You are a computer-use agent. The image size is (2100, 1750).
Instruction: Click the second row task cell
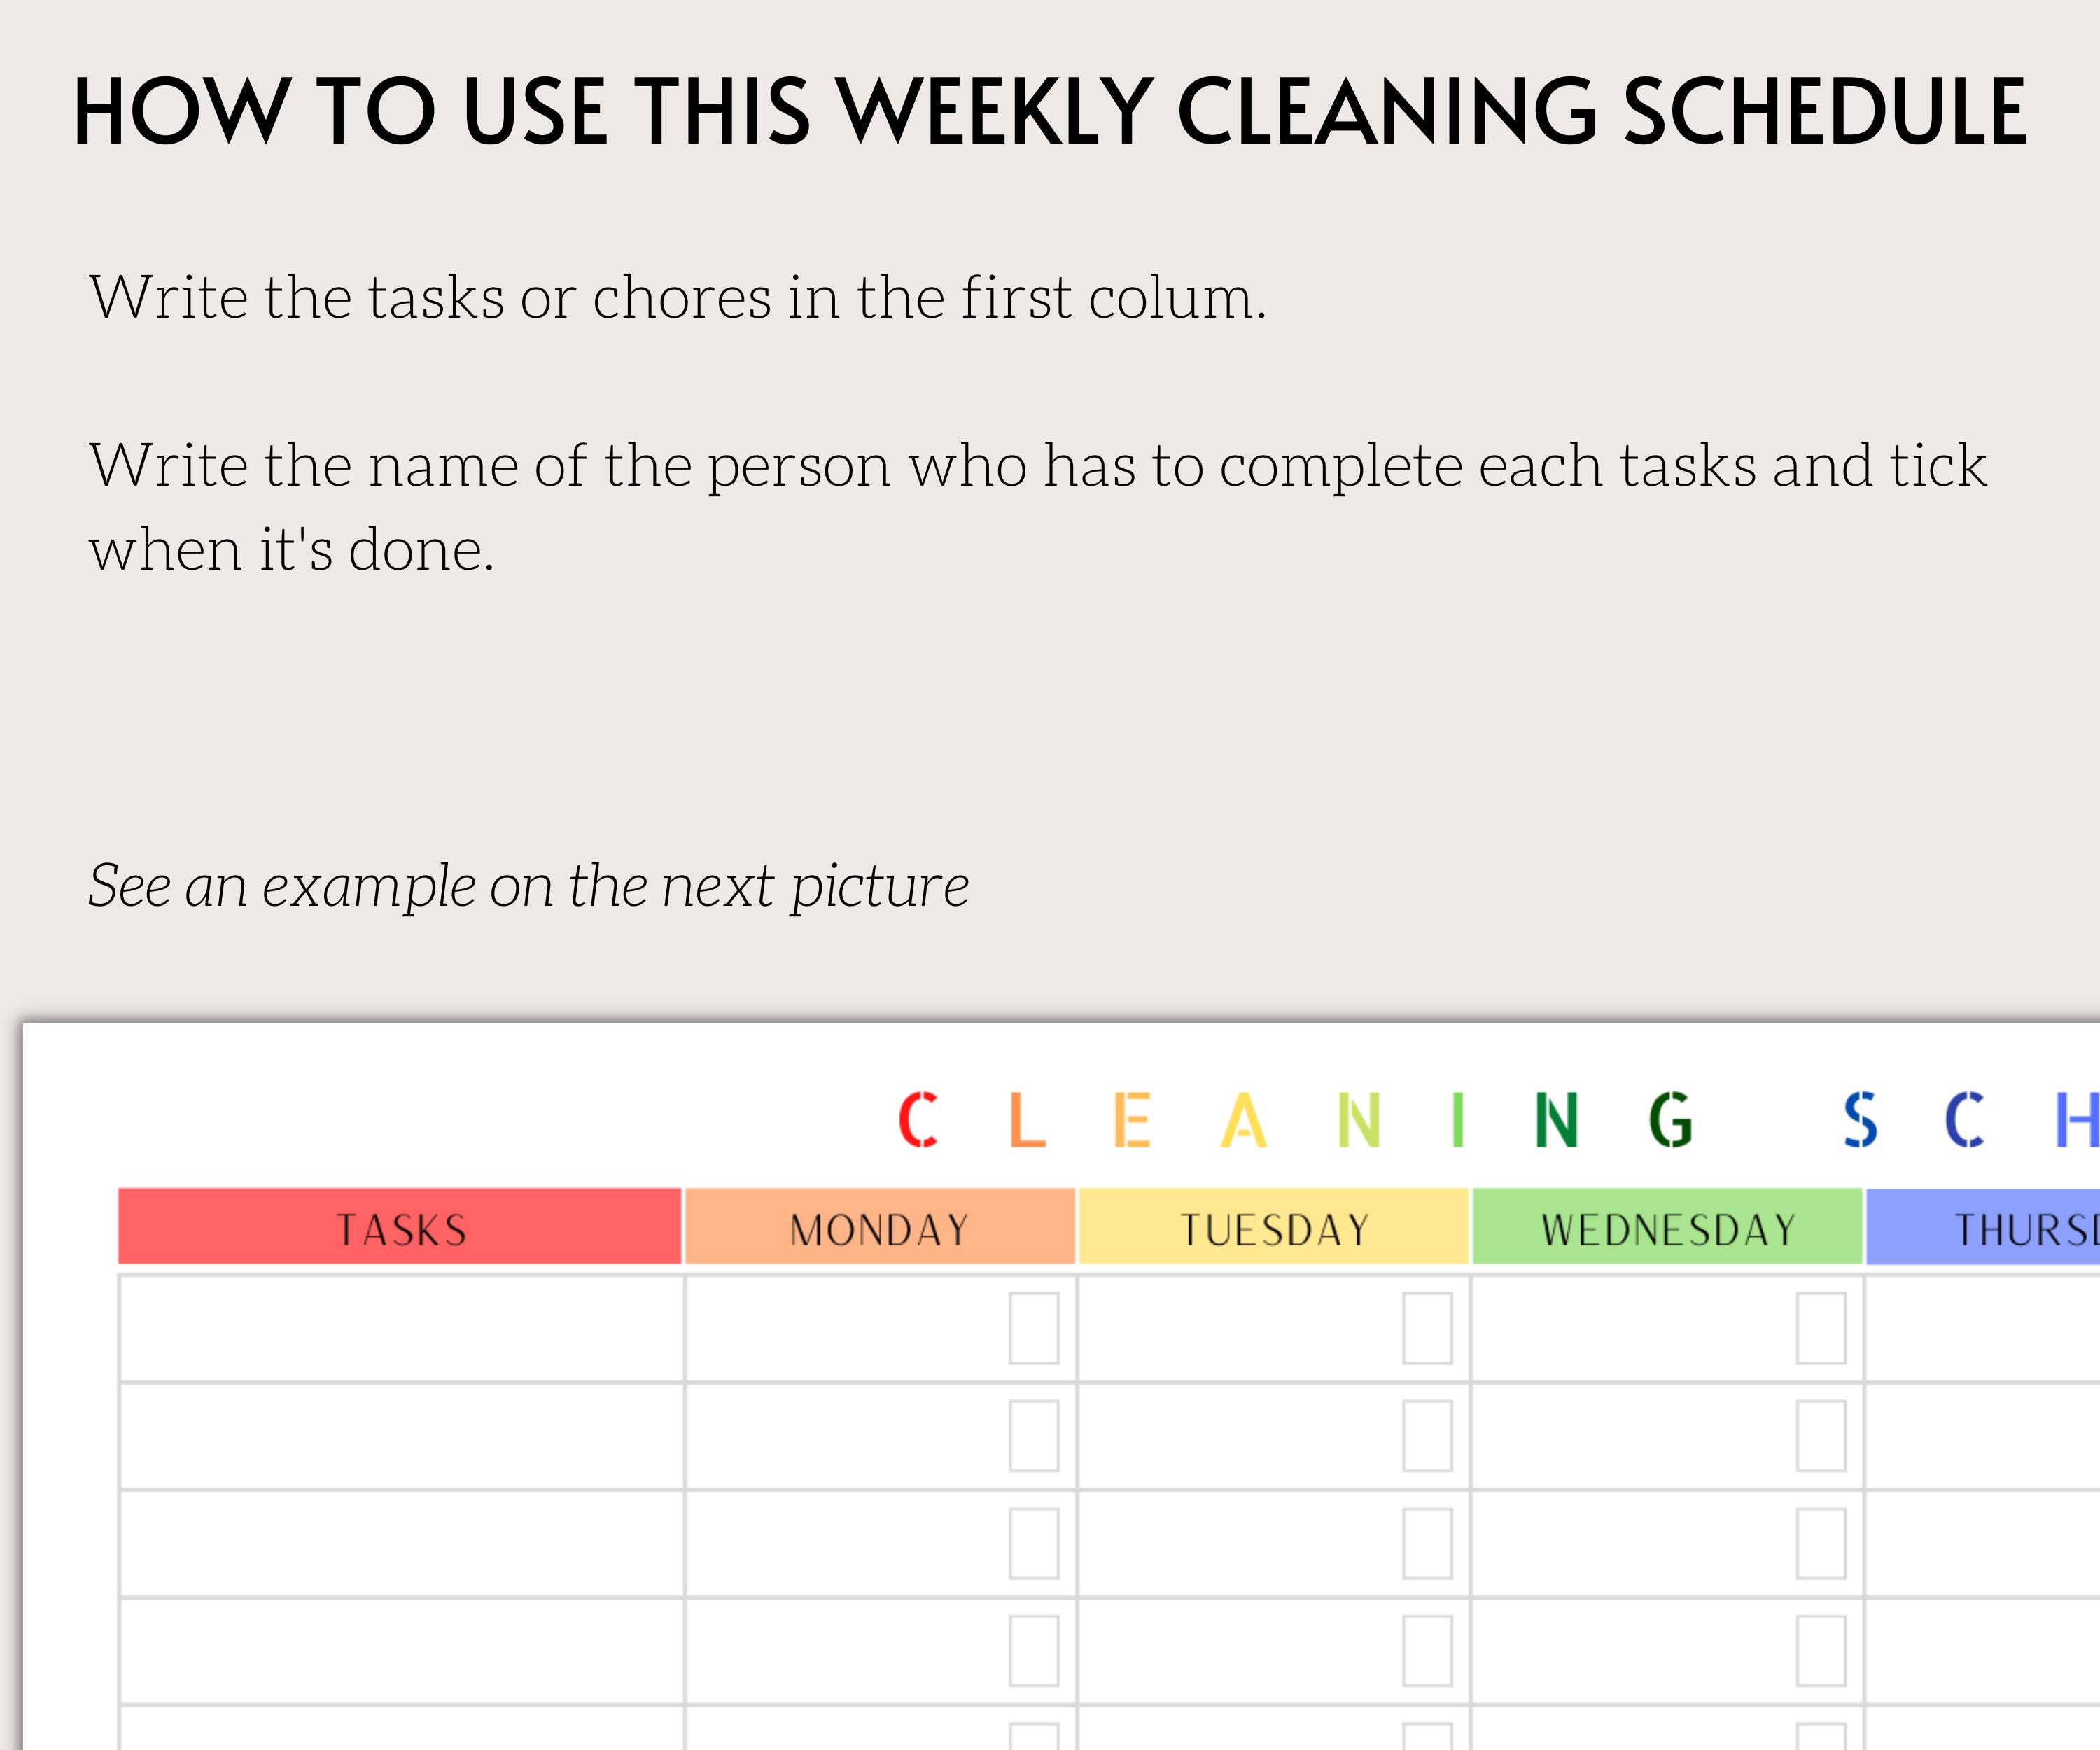point(402,1436)
